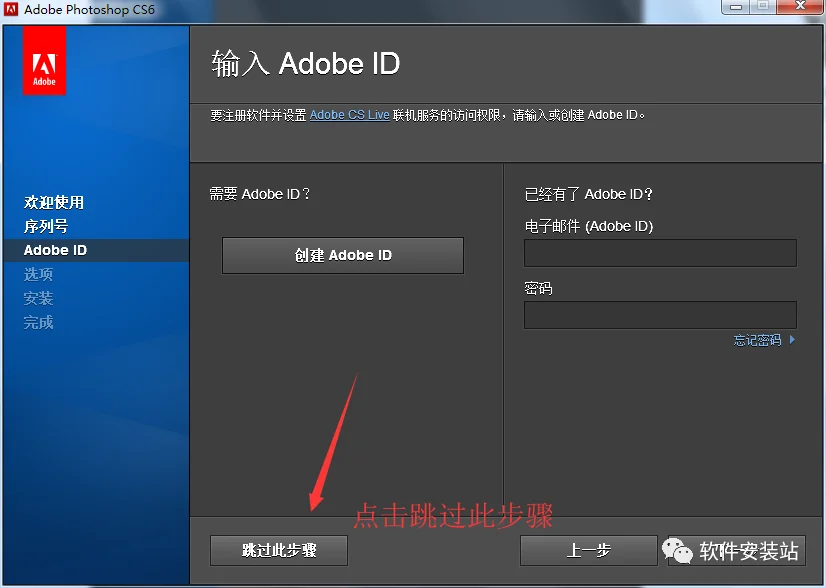Open the Adobe CS Live link
Screen dimensions: 826x588
tap(349, 115)
